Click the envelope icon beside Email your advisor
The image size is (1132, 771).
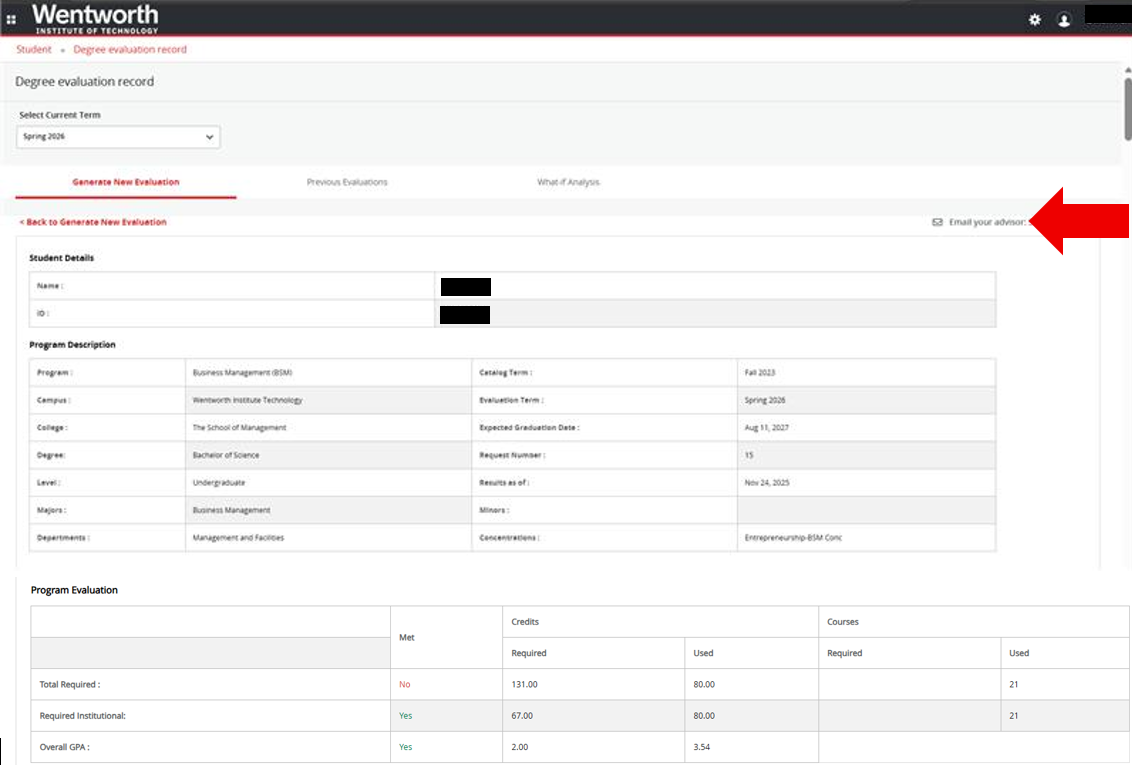[x=937, y=222]
